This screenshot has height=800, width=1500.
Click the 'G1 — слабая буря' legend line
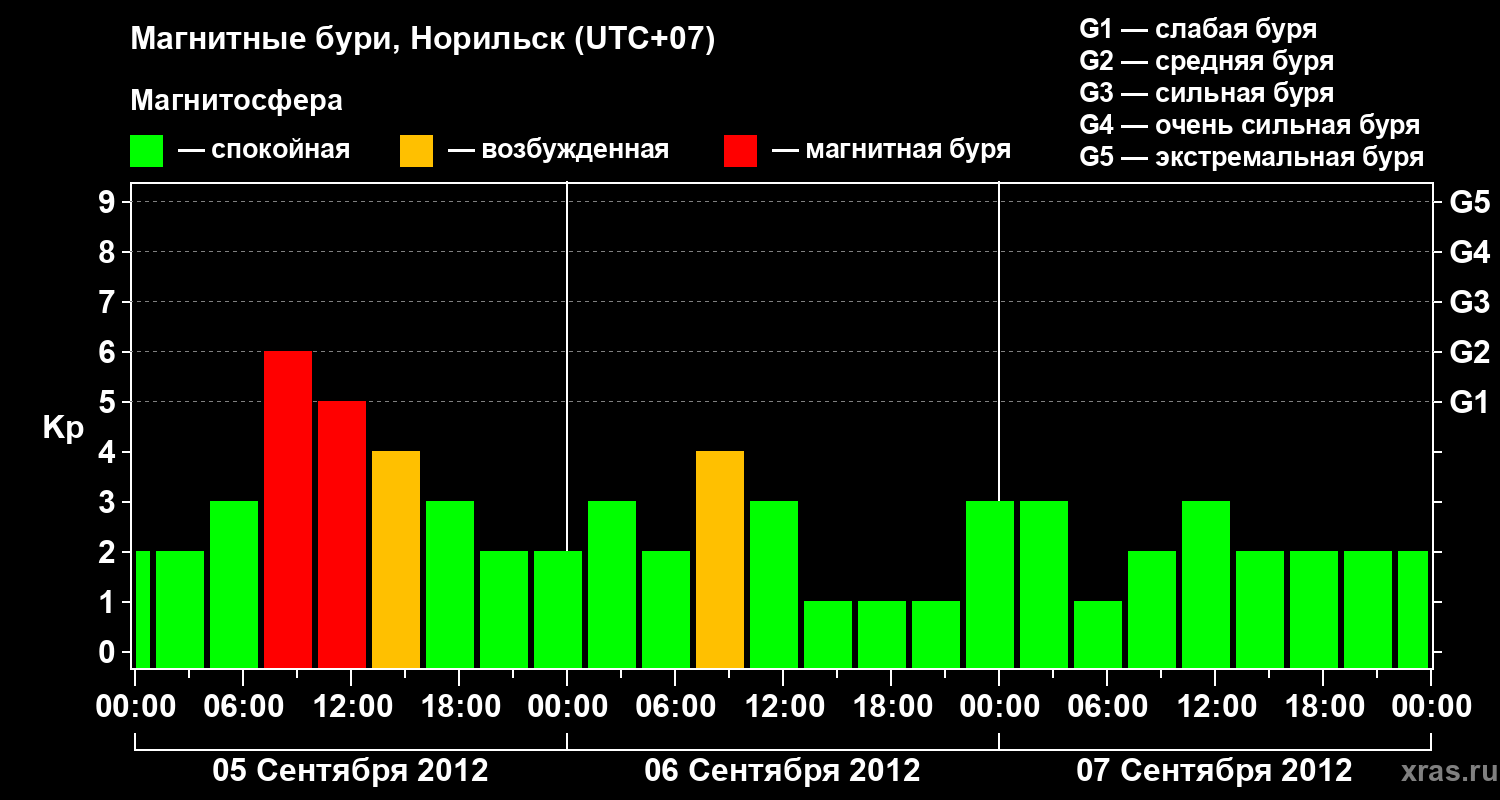click(x=1198, y=29)
